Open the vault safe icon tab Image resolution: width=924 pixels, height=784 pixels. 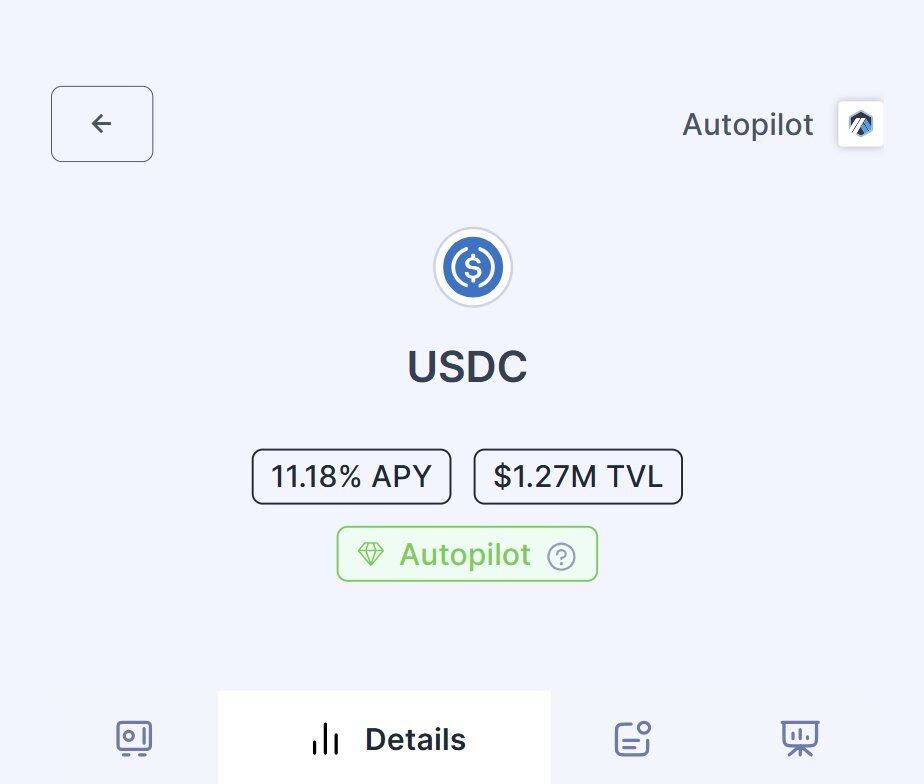(134, 739)
